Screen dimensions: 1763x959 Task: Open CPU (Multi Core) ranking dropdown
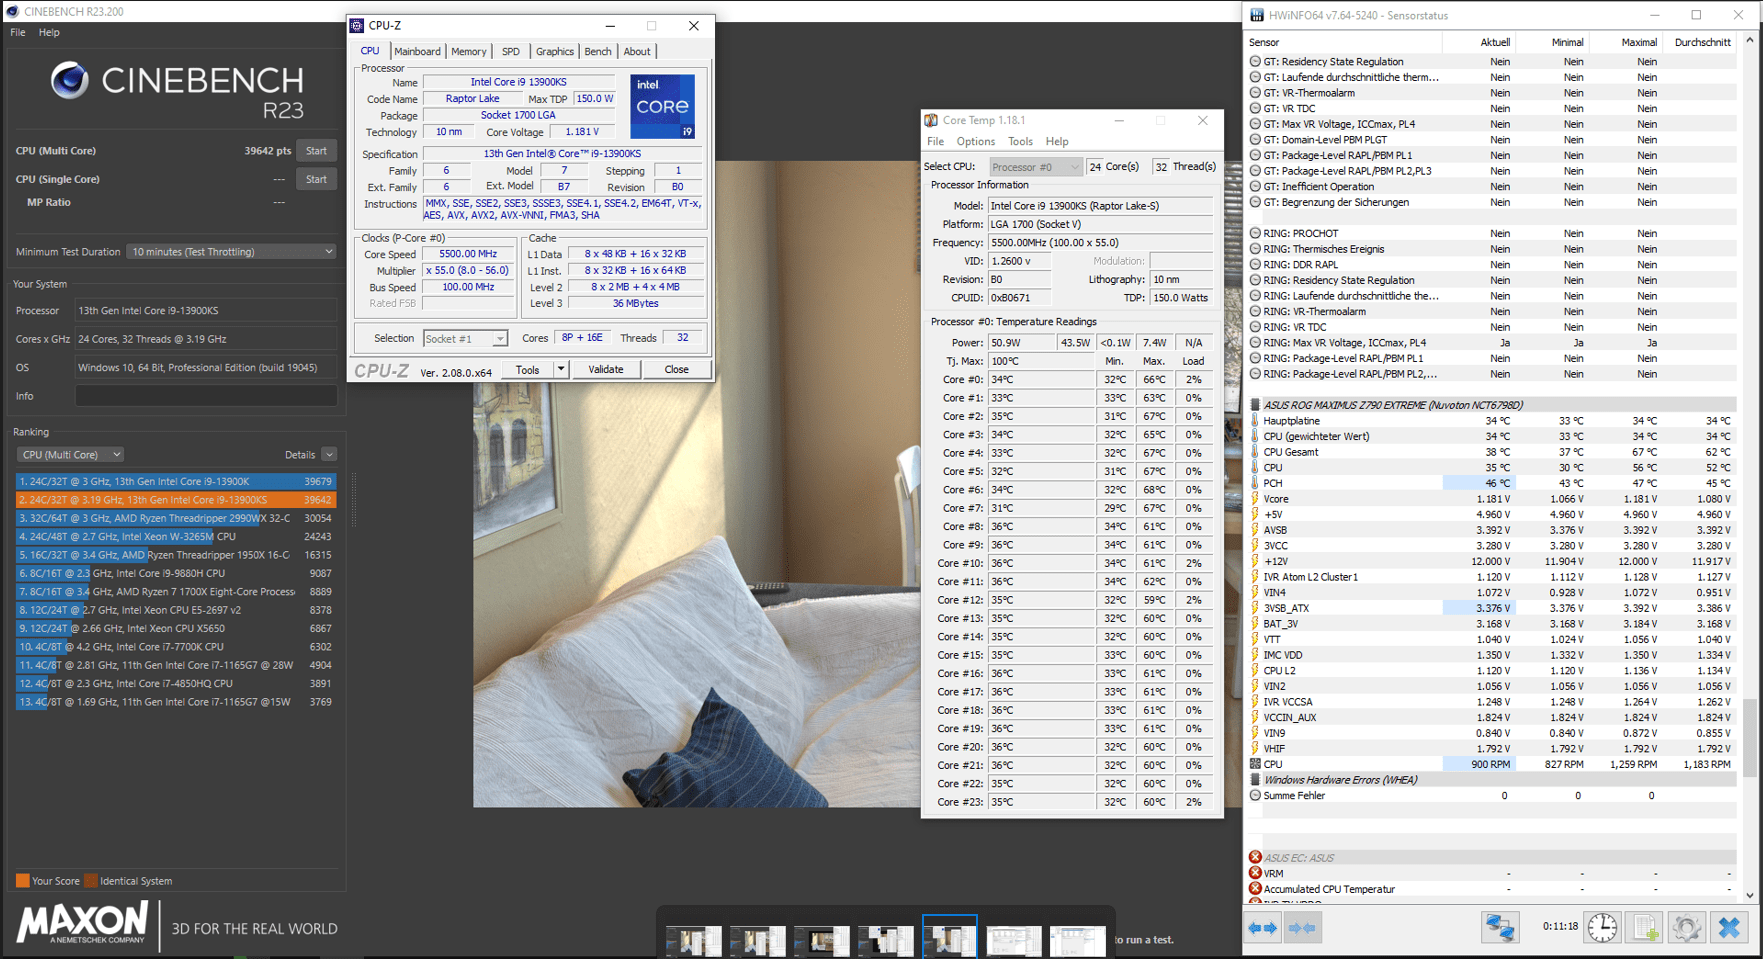coord(70,455)
